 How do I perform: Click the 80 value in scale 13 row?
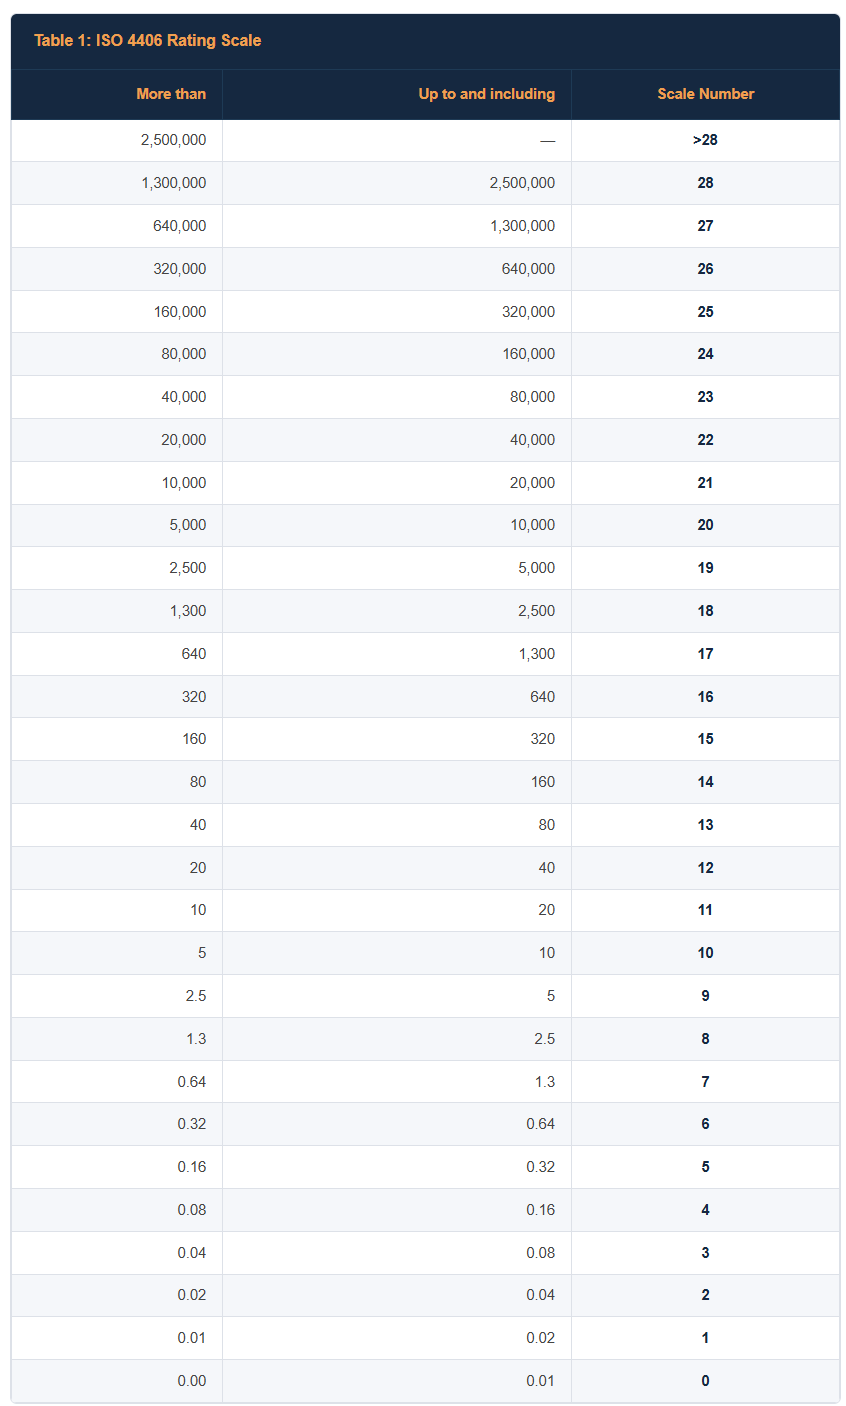546,825
